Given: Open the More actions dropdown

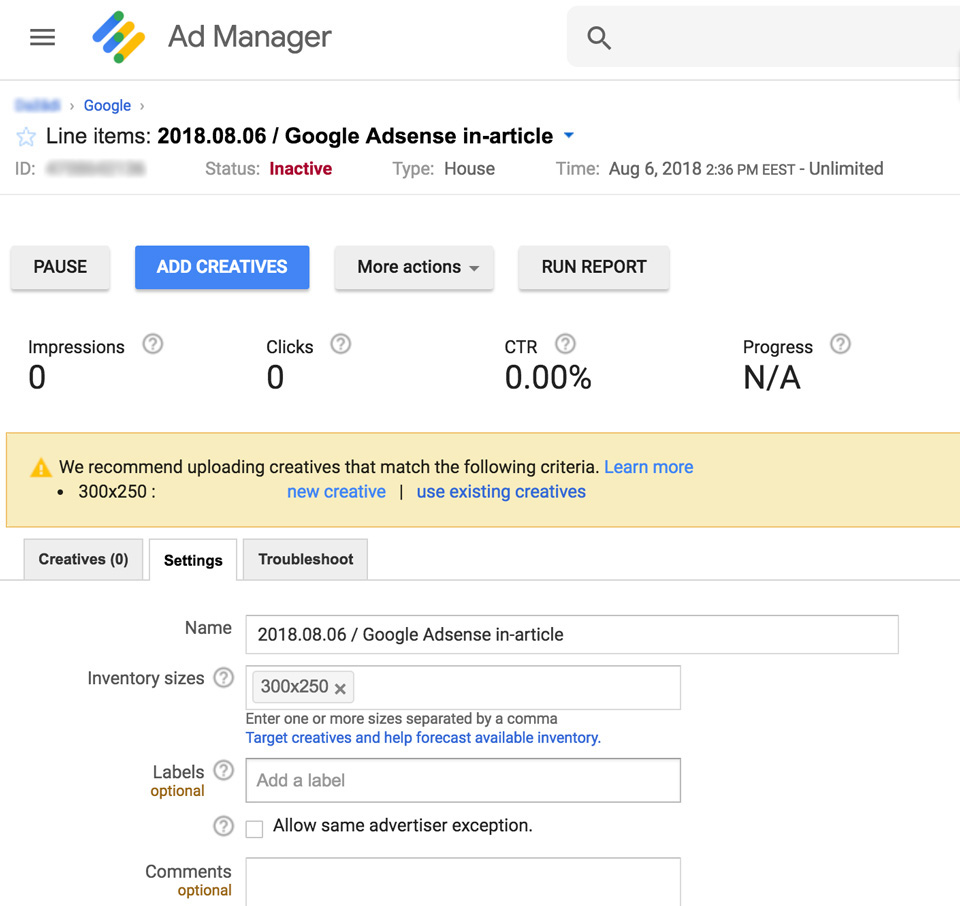Looking at the screenshot, I should 414,268.
